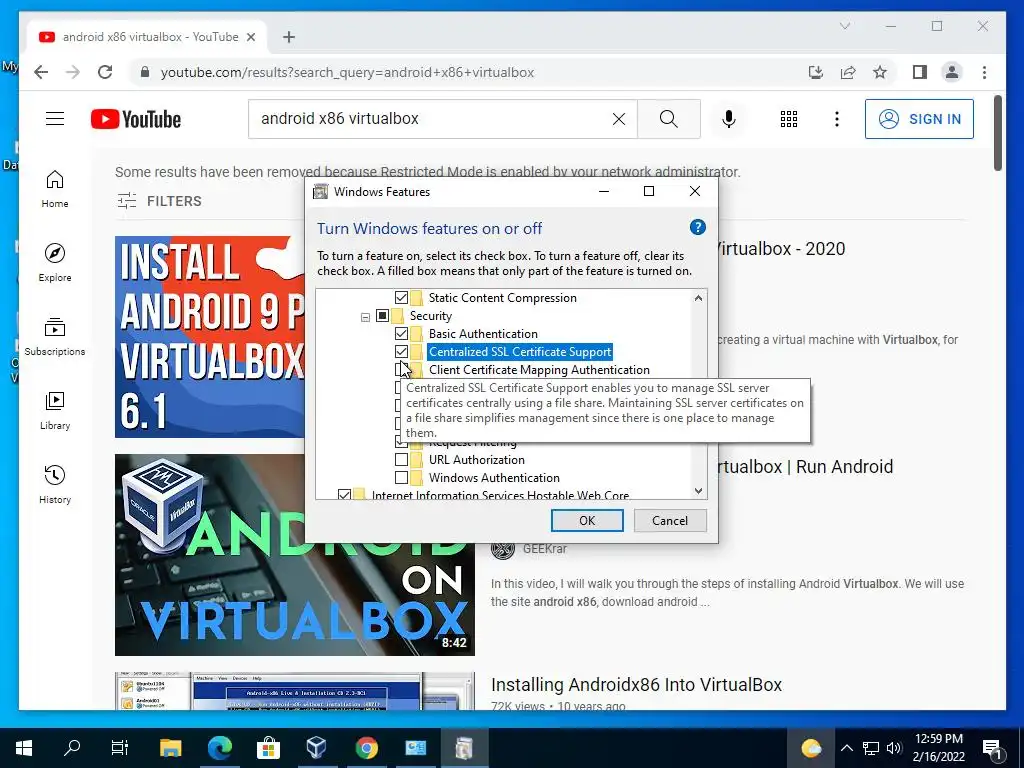Open the Windows Start menu
The width and height of the screenshot is (1024, 768).
click(x=24, y=747)
